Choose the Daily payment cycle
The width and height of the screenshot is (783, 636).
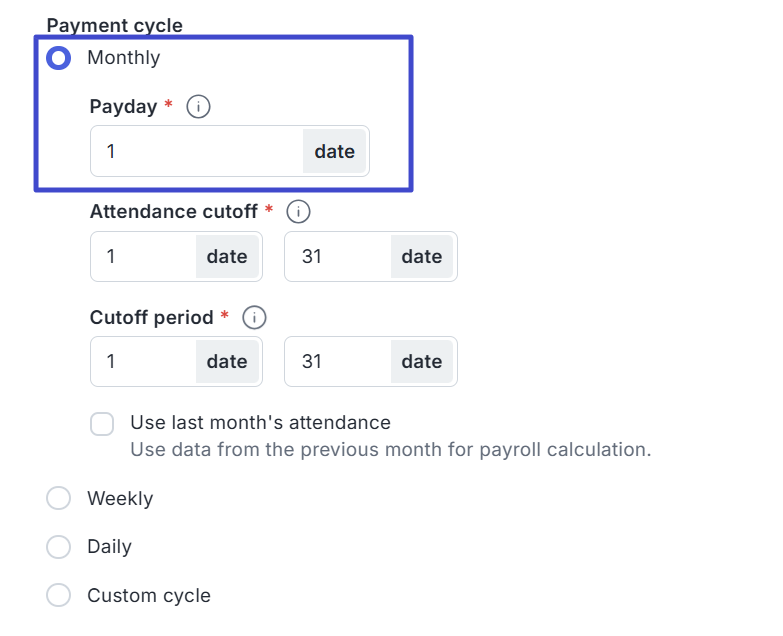59,546
